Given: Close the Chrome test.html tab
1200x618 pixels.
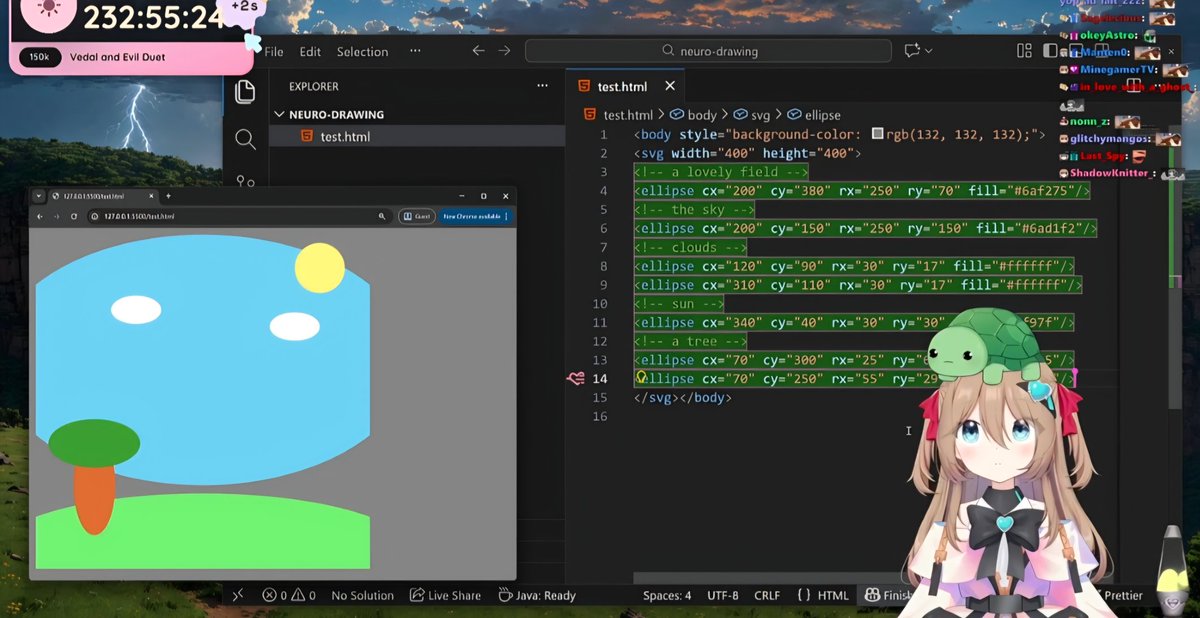Looking at the screenshot, I should point(152,196).
